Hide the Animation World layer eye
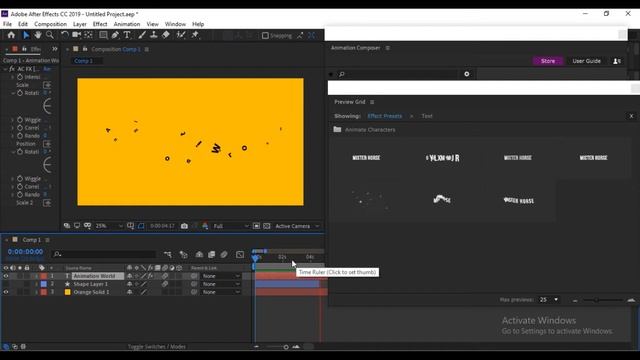 point(6,276)
